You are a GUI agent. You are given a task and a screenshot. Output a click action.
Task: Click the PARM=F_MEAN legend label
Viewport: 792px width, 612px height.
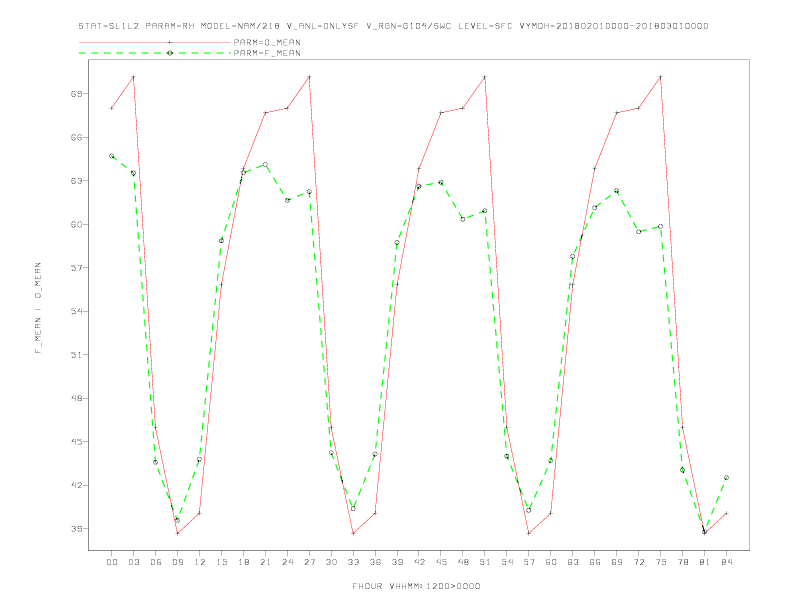click(x=267, y=53)
